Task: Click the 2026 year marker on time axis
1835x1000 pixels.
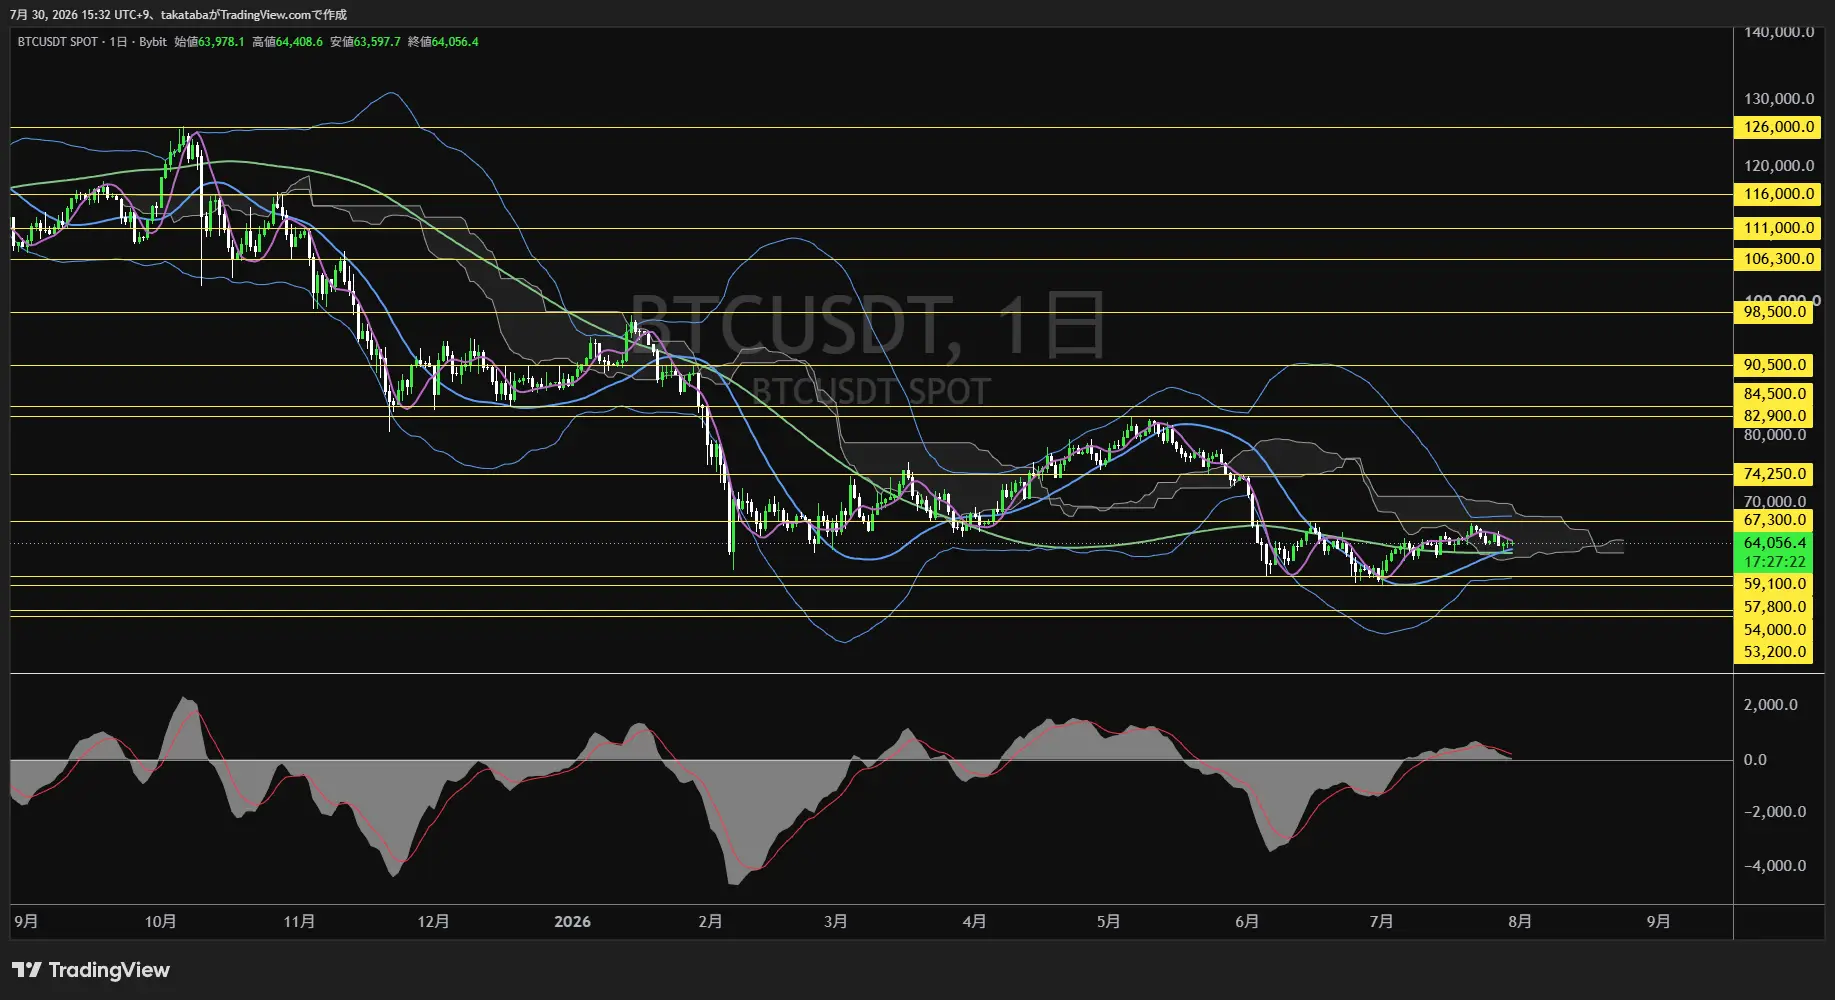Action: point(572,921)
